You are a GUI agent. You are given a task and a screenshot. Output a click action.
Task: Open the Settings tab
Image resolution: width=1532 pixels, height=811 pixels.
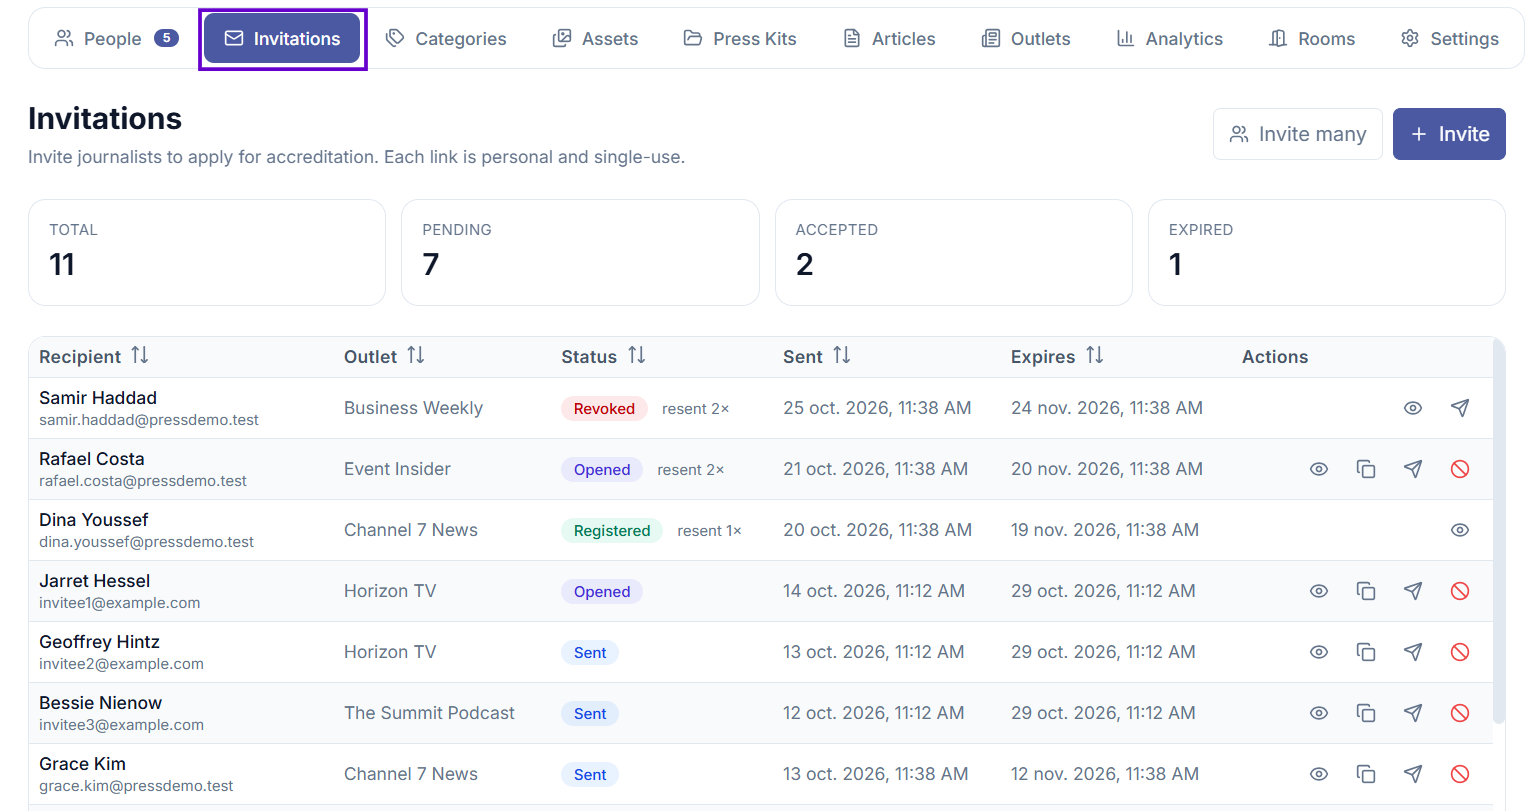click(x=1450, y=39)
